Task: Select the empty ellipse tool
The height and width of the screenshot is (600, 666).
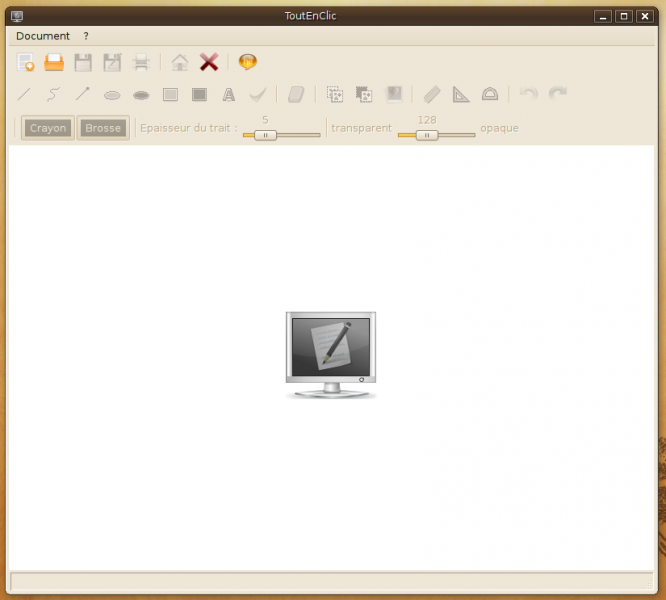Action: click(112, 95)
